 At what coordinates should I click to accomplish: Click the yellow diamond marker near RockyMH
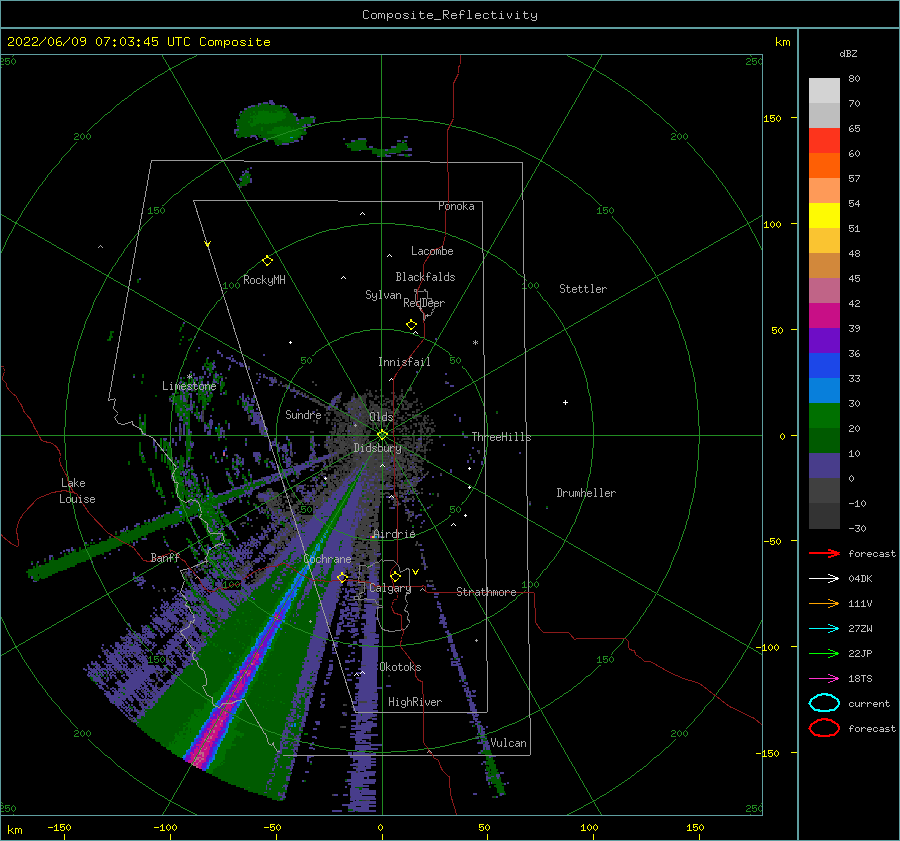click(267, 261)
